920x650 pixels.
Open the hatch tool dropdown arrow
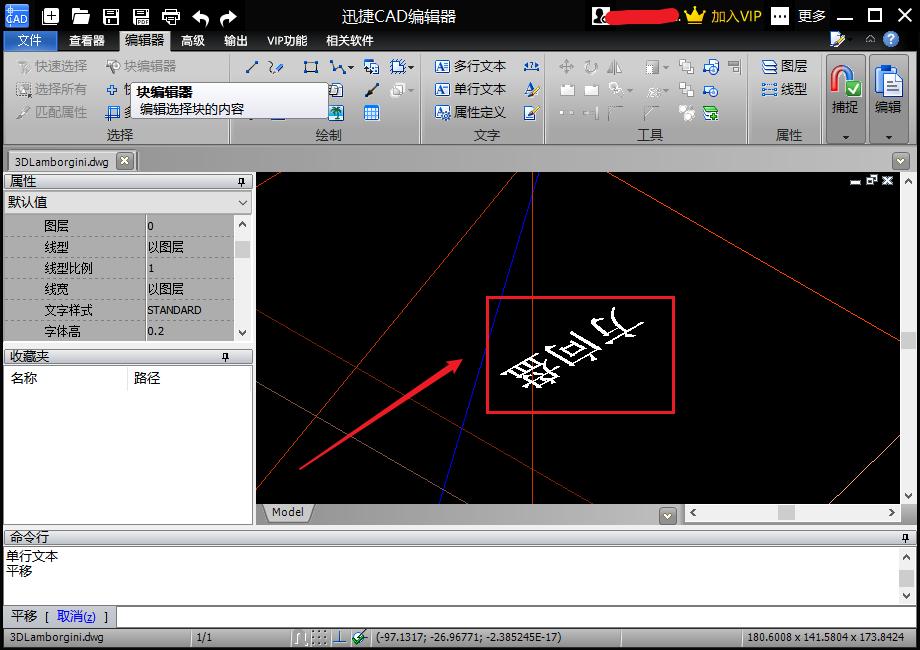(x=411, y=67)
